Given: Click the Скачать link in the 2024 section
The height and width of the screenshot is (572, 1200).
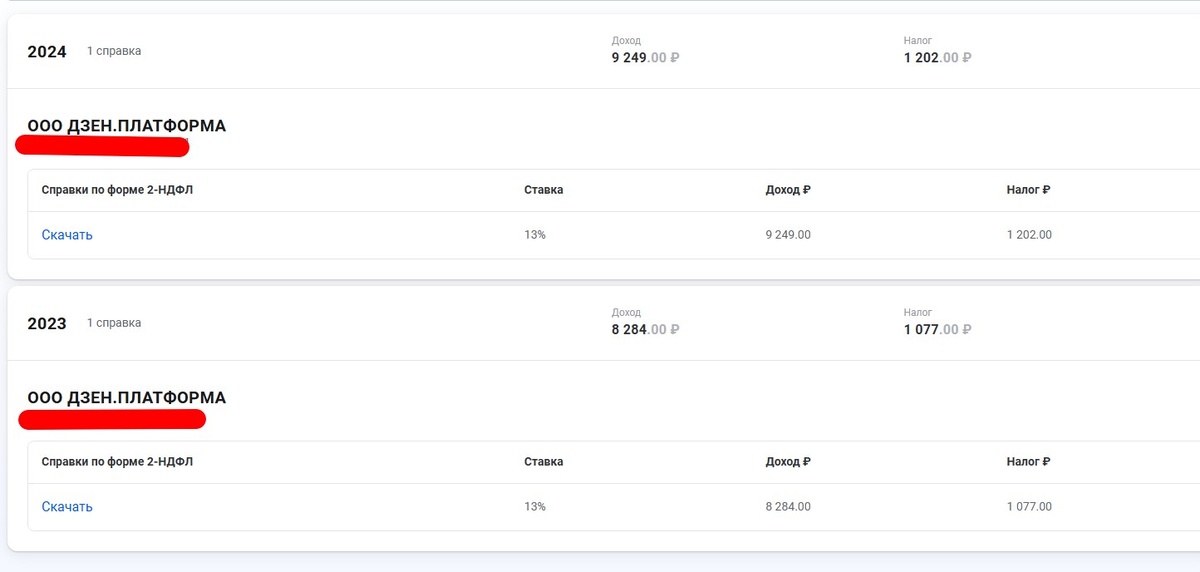Looking at the screenshot, I should [x=67, y=235].
